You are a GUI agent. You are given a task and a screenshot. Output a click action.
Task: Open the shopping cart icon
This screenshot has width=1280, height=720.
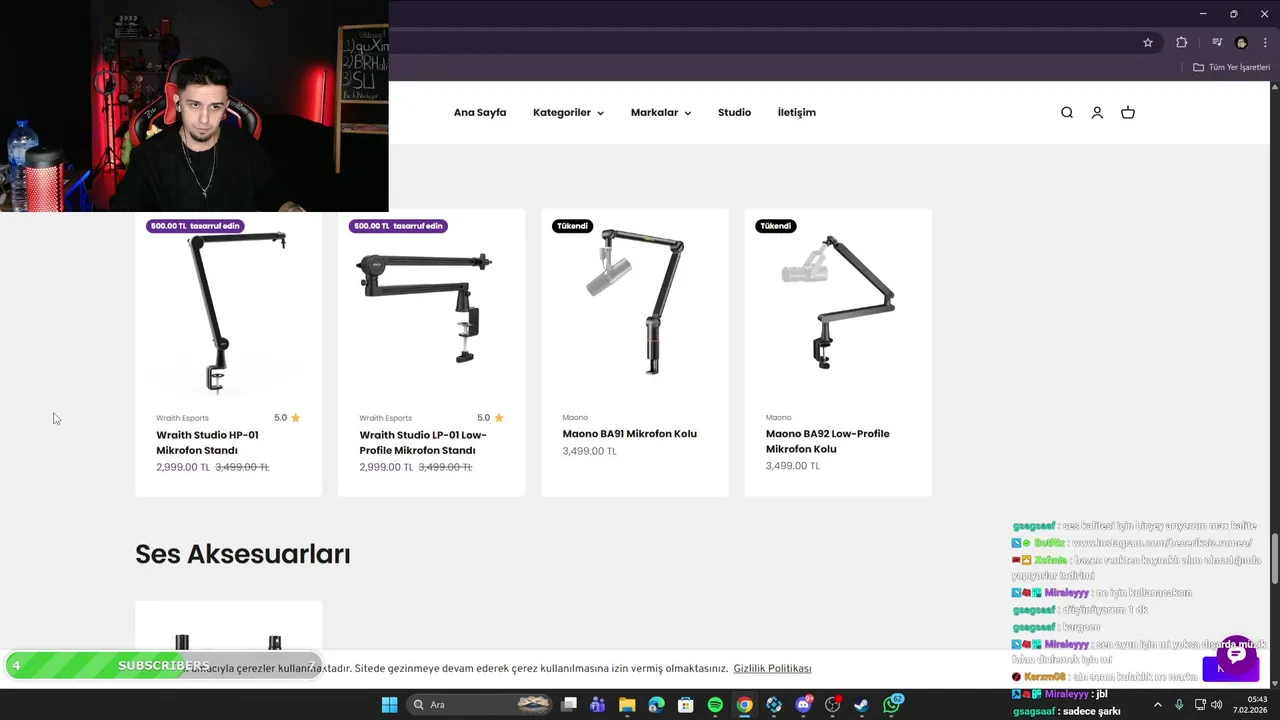click(x=1128, y=113)
